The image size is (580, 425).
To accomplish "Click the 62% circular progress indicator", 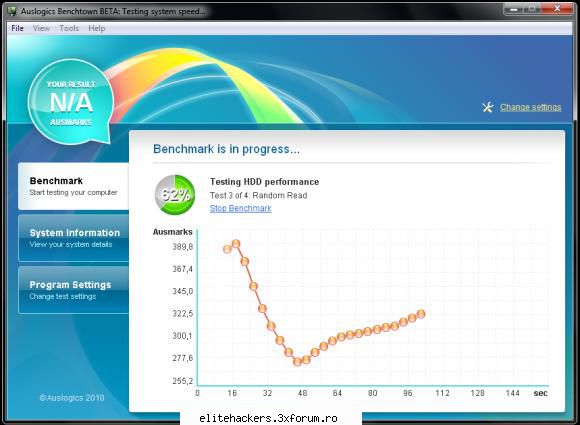I will tap(175, 195).
